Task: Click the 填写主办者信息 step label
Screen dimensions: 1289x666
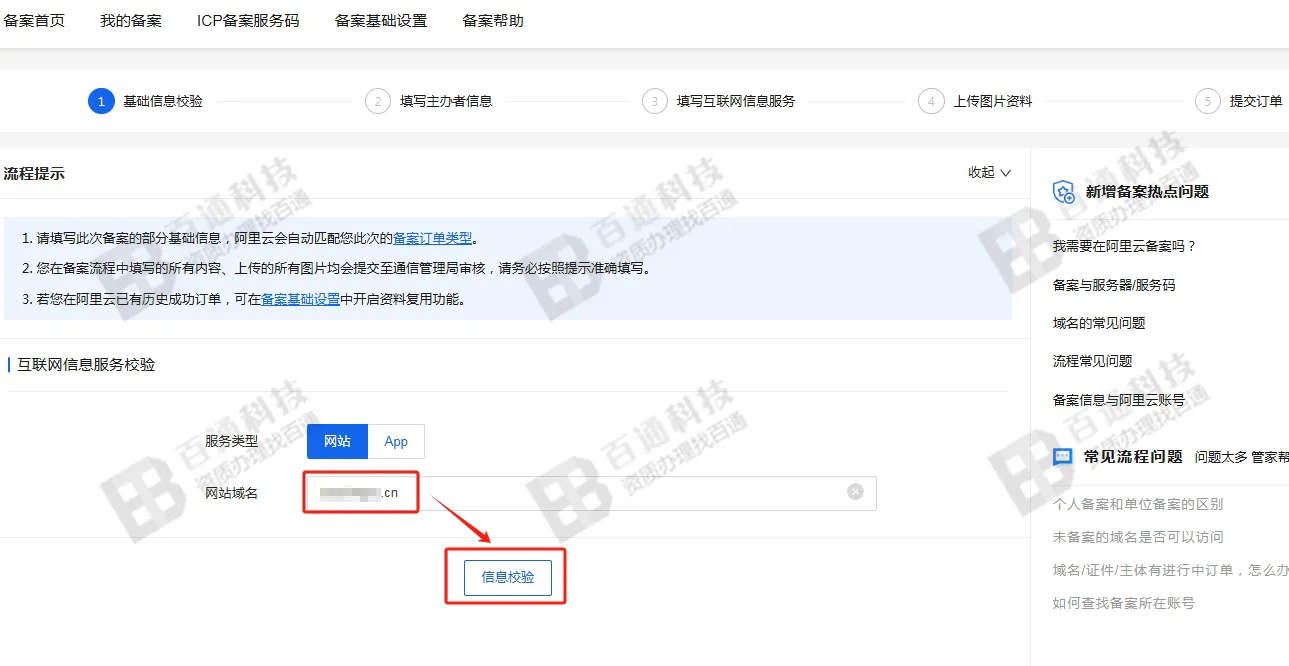Action: [x=446, y=101]
